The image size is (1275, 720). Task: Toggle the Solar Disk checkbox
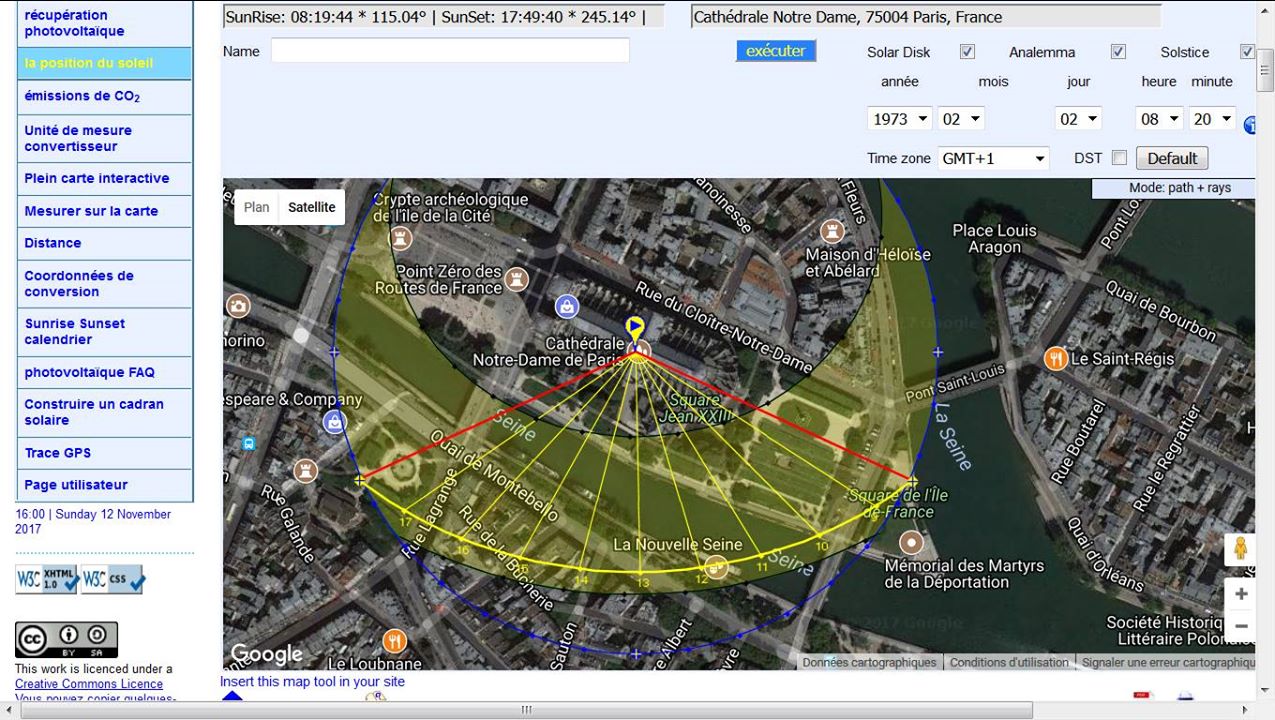pyautogui.click(x=967, y=52)
